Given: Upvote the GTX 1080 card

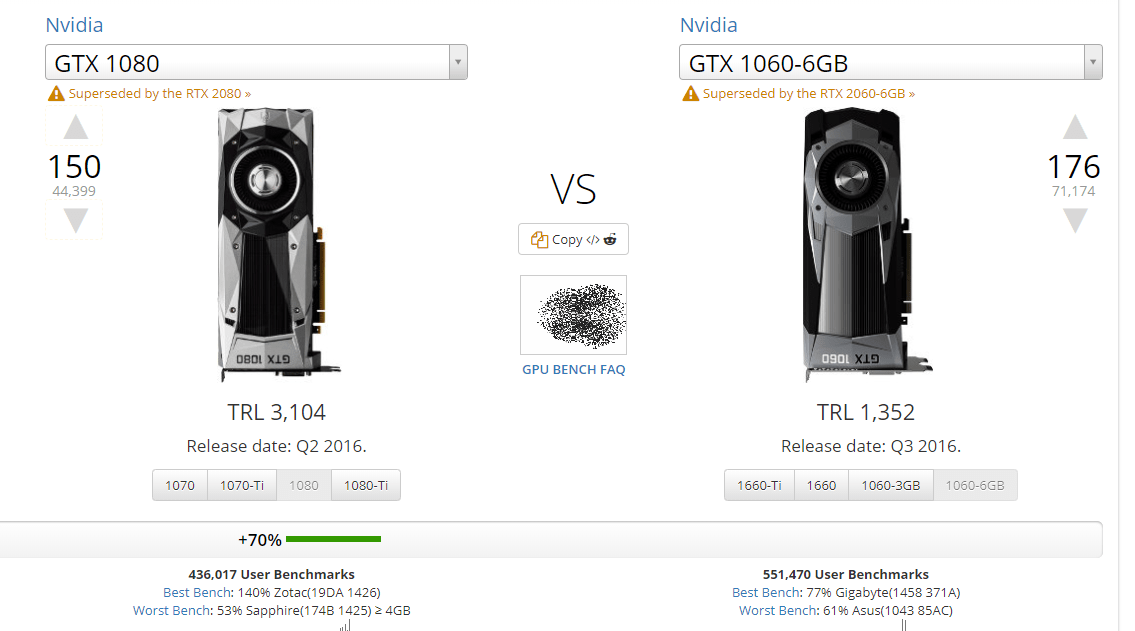Looking at the screenshot, I should (76, 128).
